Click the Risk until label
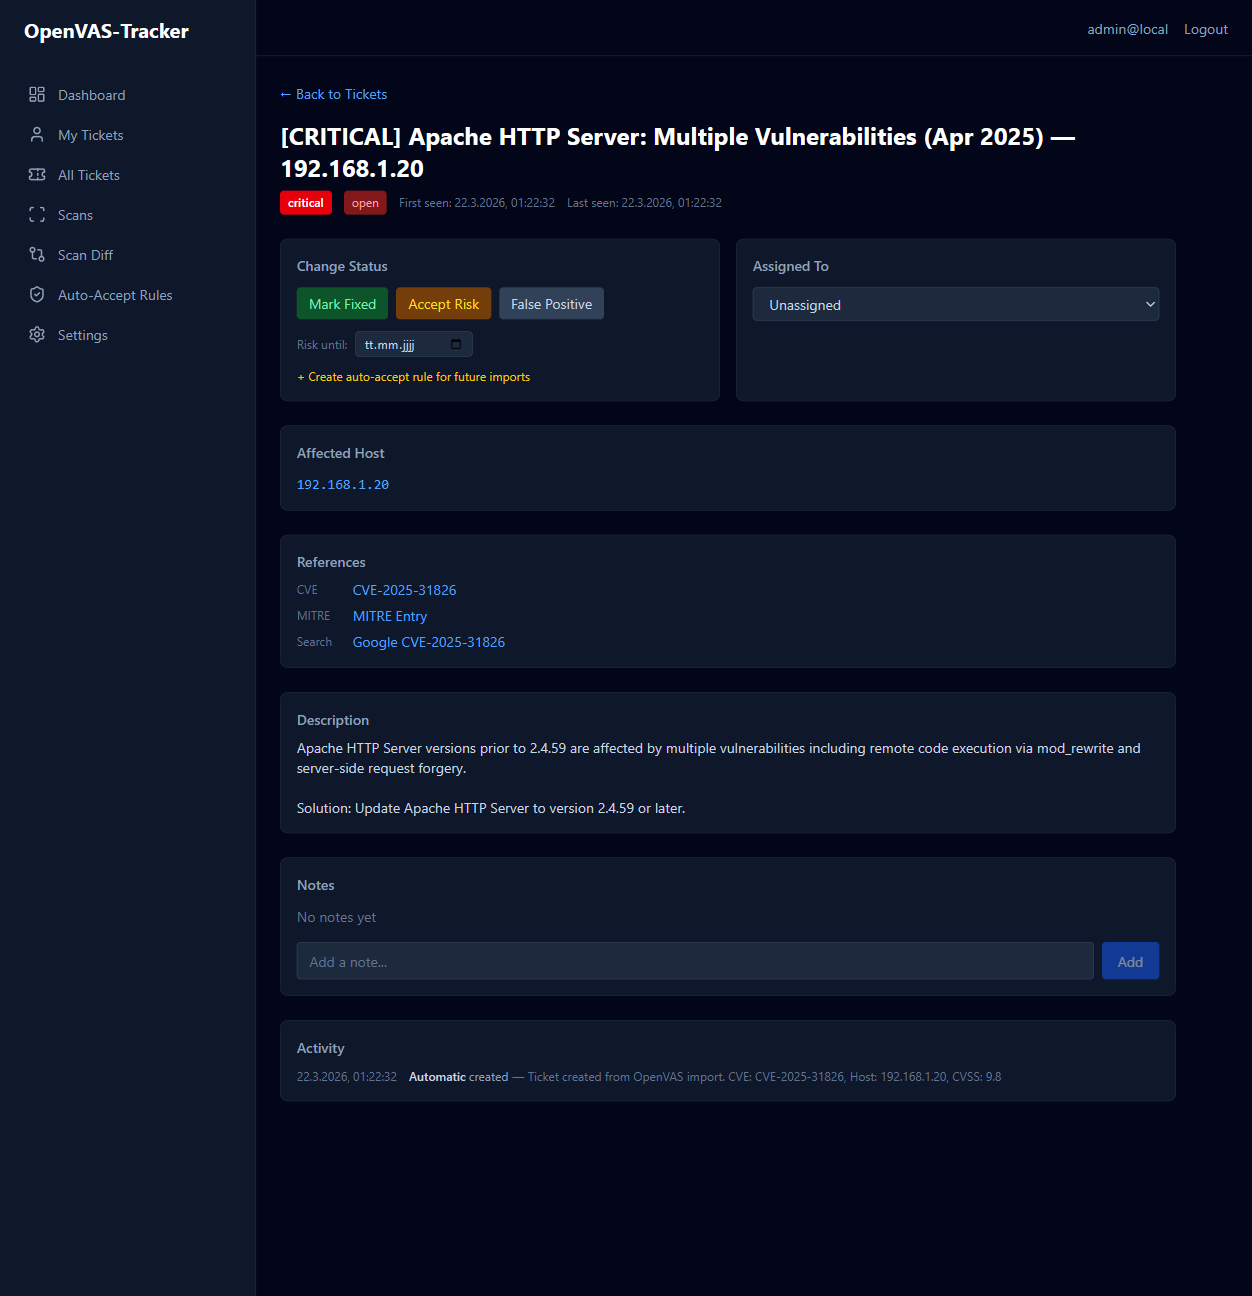The image size is (1252, 1296). tap(322, 345)
